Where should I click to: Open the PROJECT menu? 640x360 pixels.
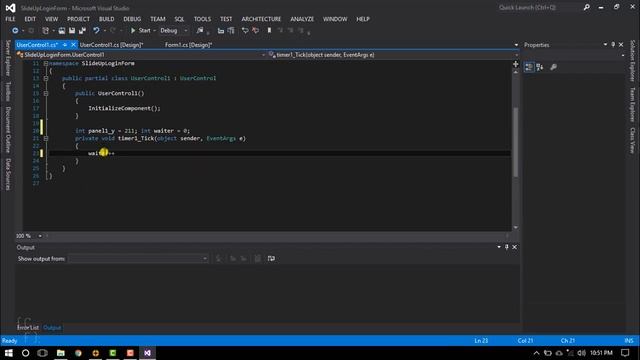[78, 19]
